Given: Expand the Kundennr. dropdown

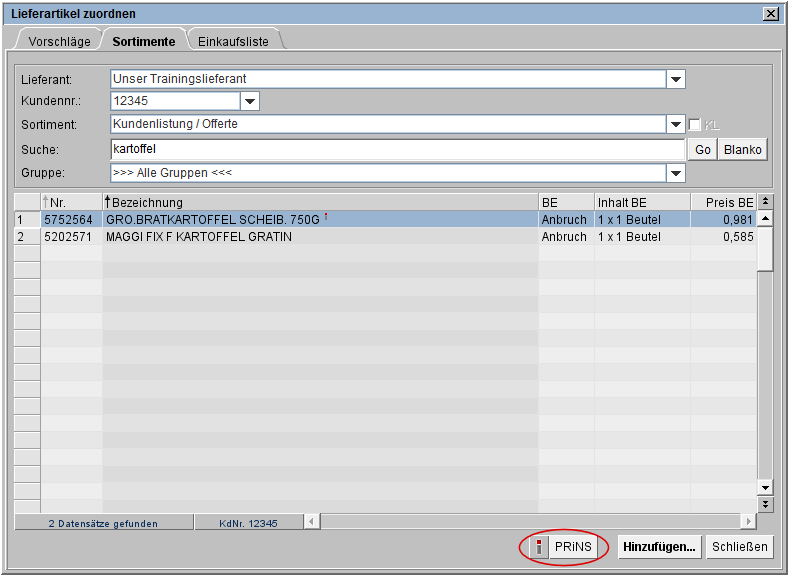Looking at the screenshot, I should [x=250, y=101].
